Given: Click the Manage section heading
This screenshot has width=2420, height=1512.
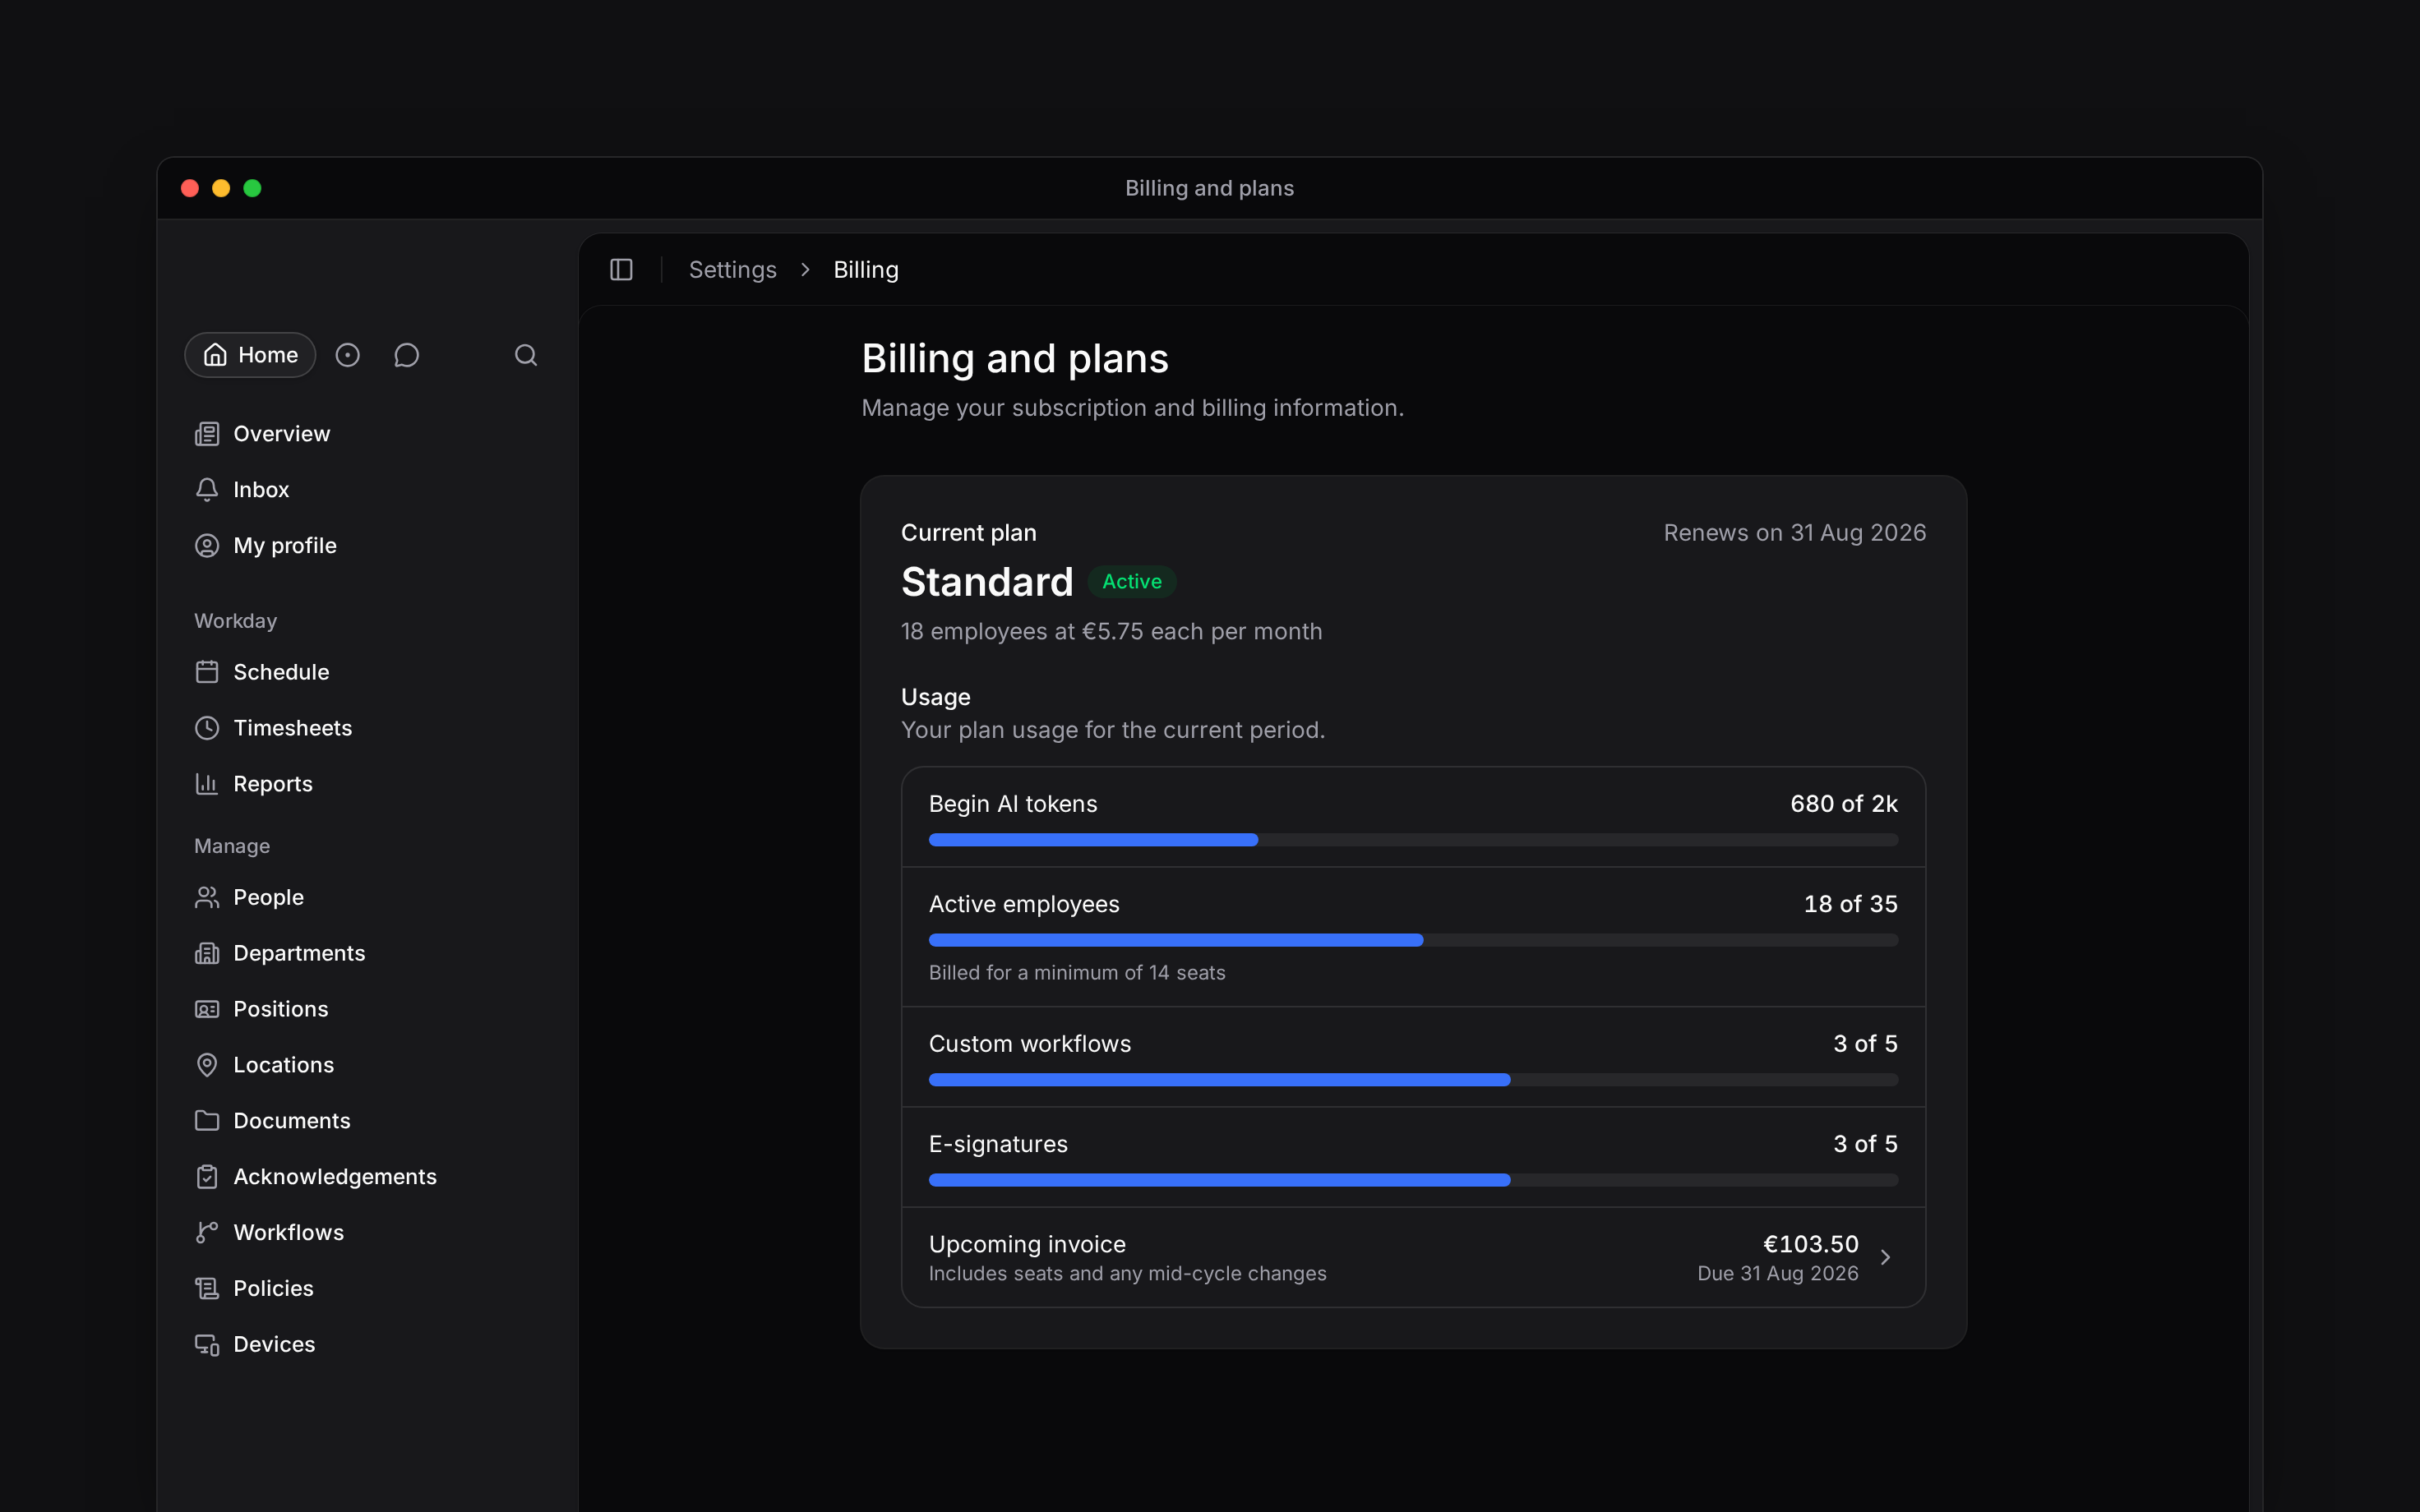Looking at the screenshot, I should [x=232, y=846].
